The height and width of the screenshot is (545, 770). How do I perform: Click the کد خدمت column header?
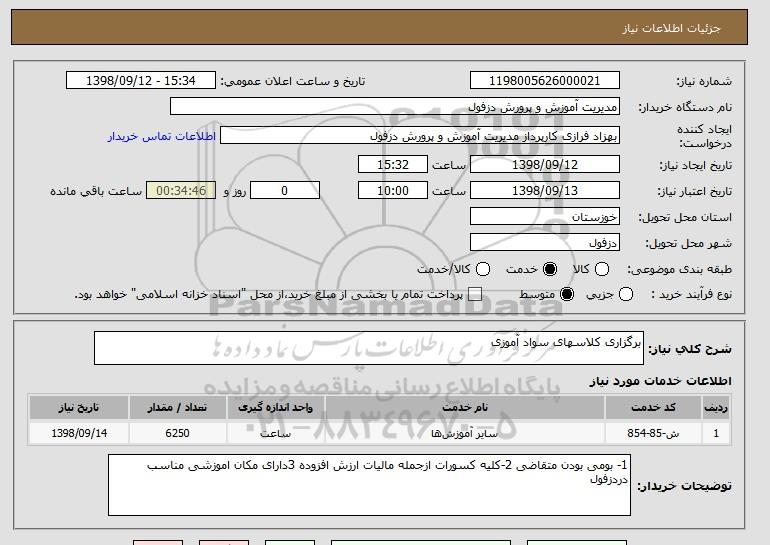pos(653,408)
